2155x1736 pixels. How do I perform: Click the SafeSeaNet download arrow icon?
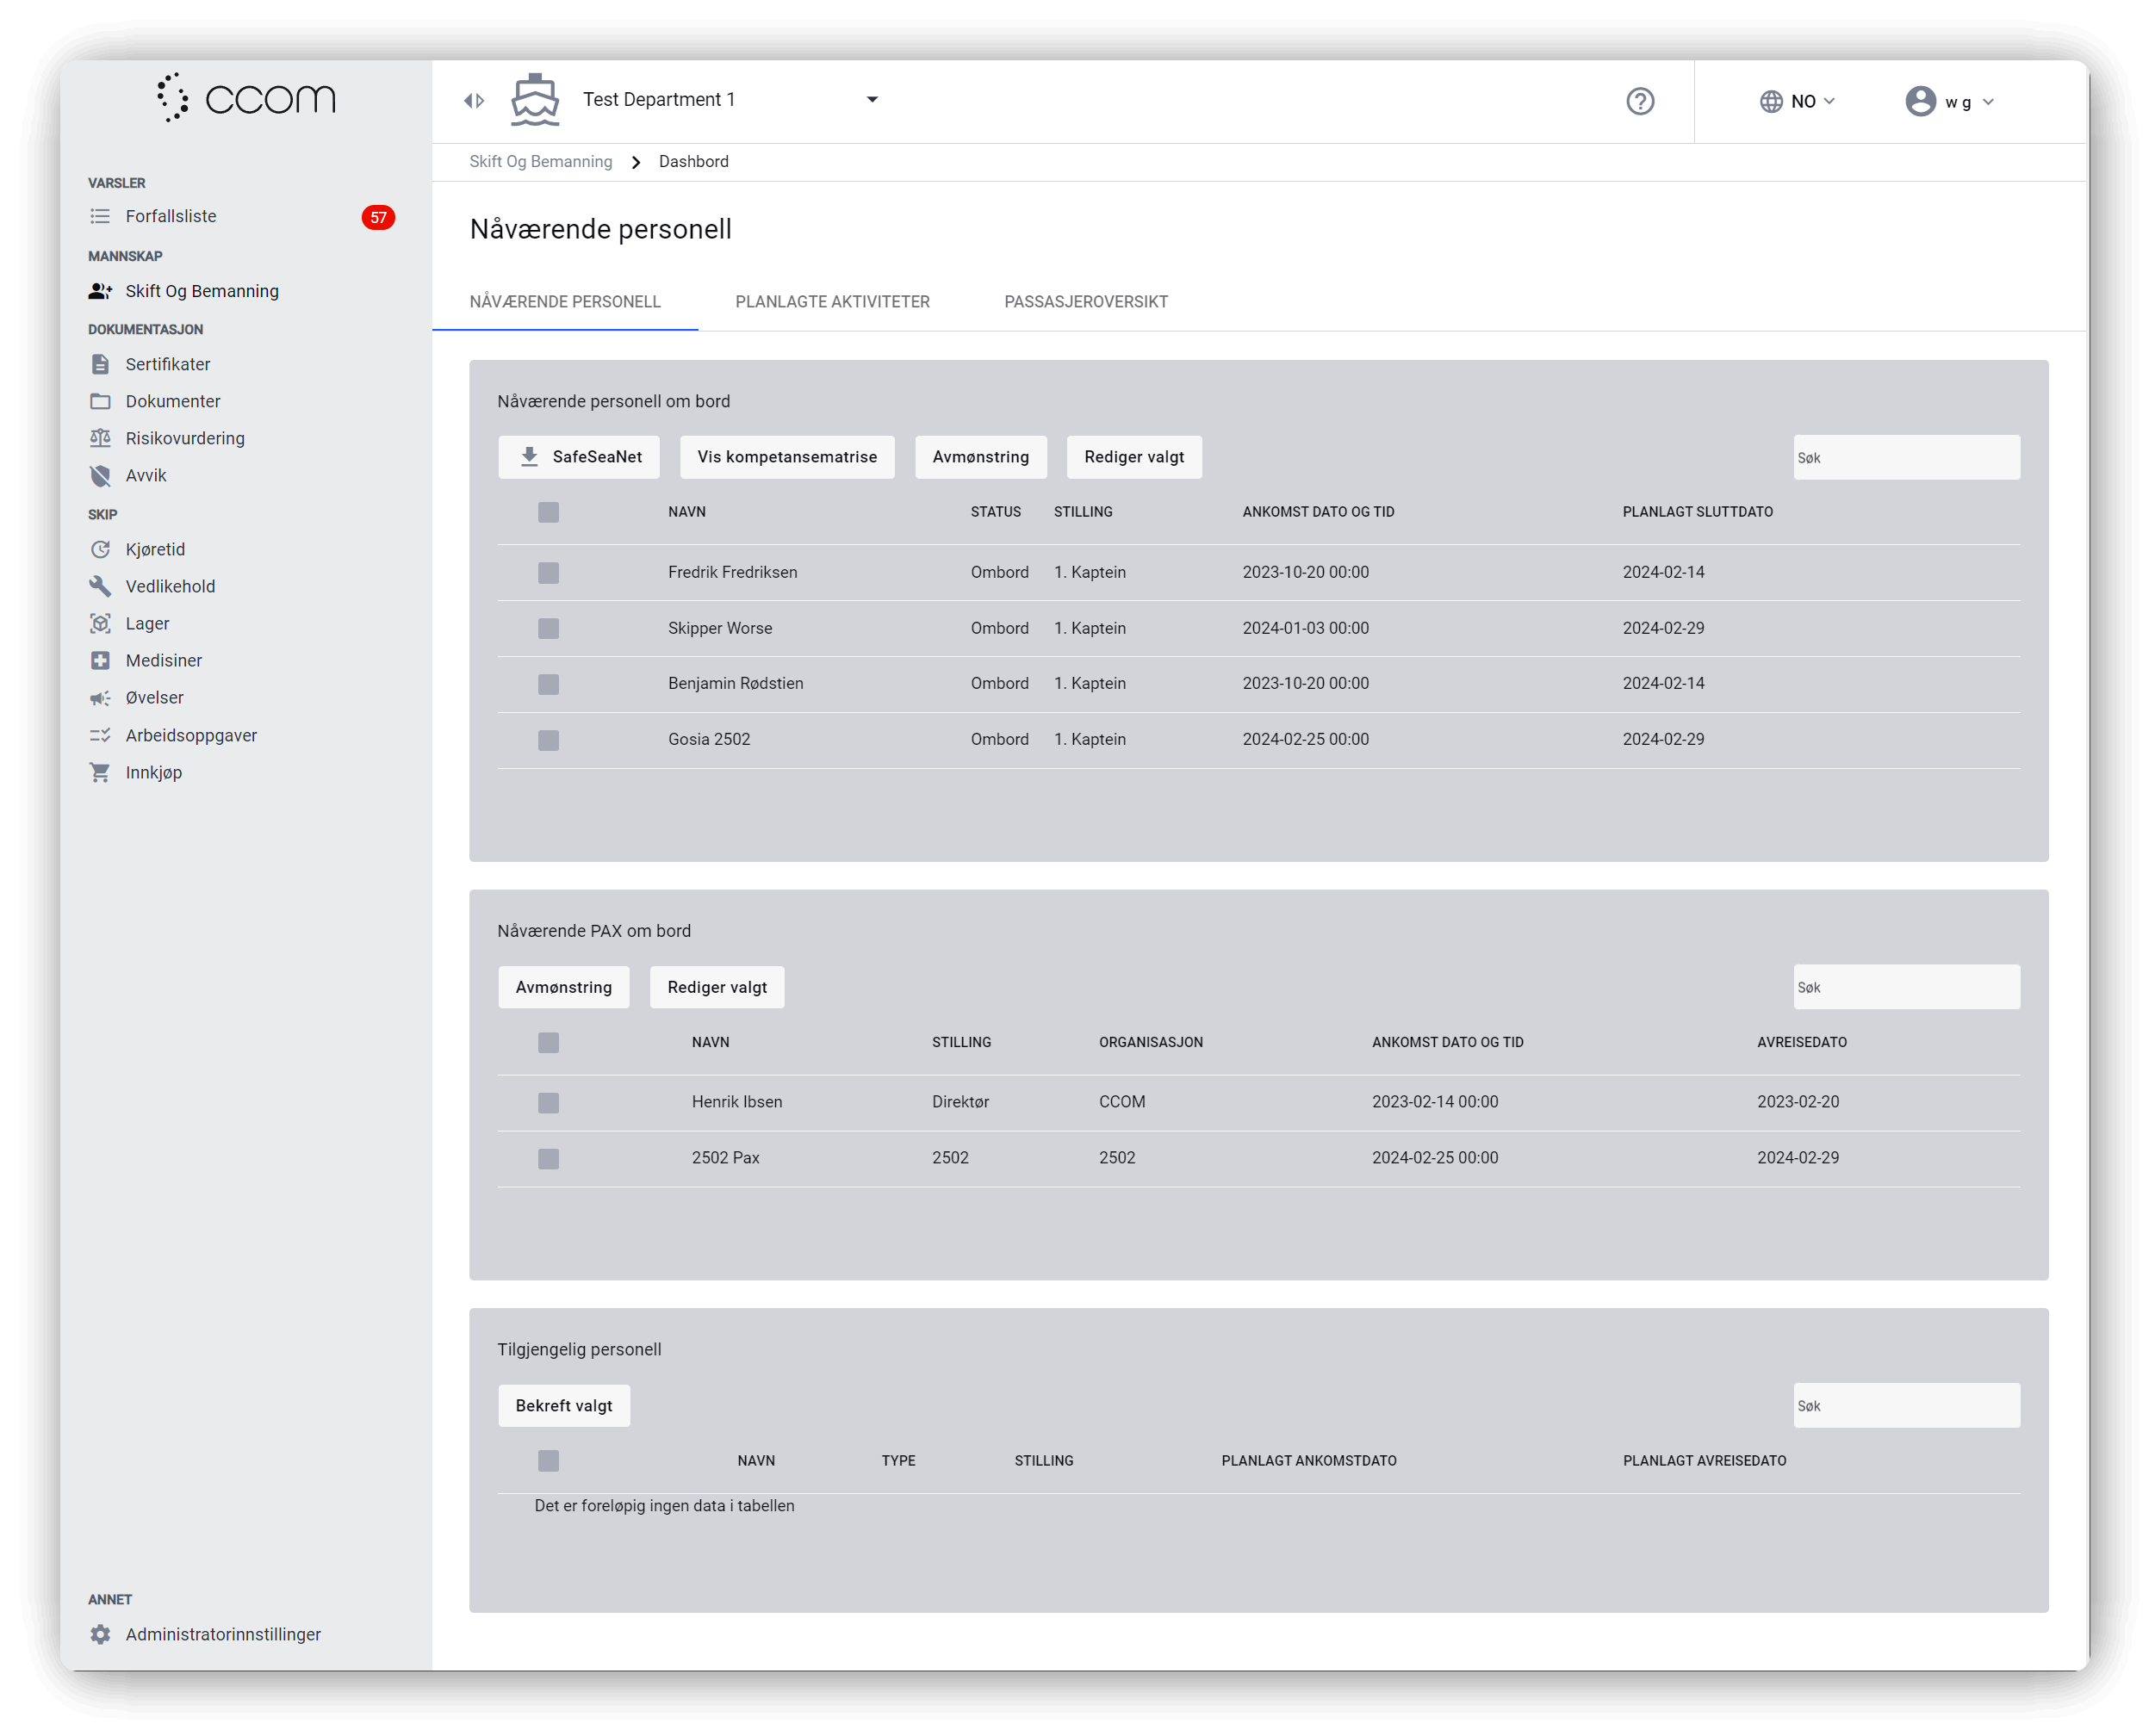click(529, 457)
